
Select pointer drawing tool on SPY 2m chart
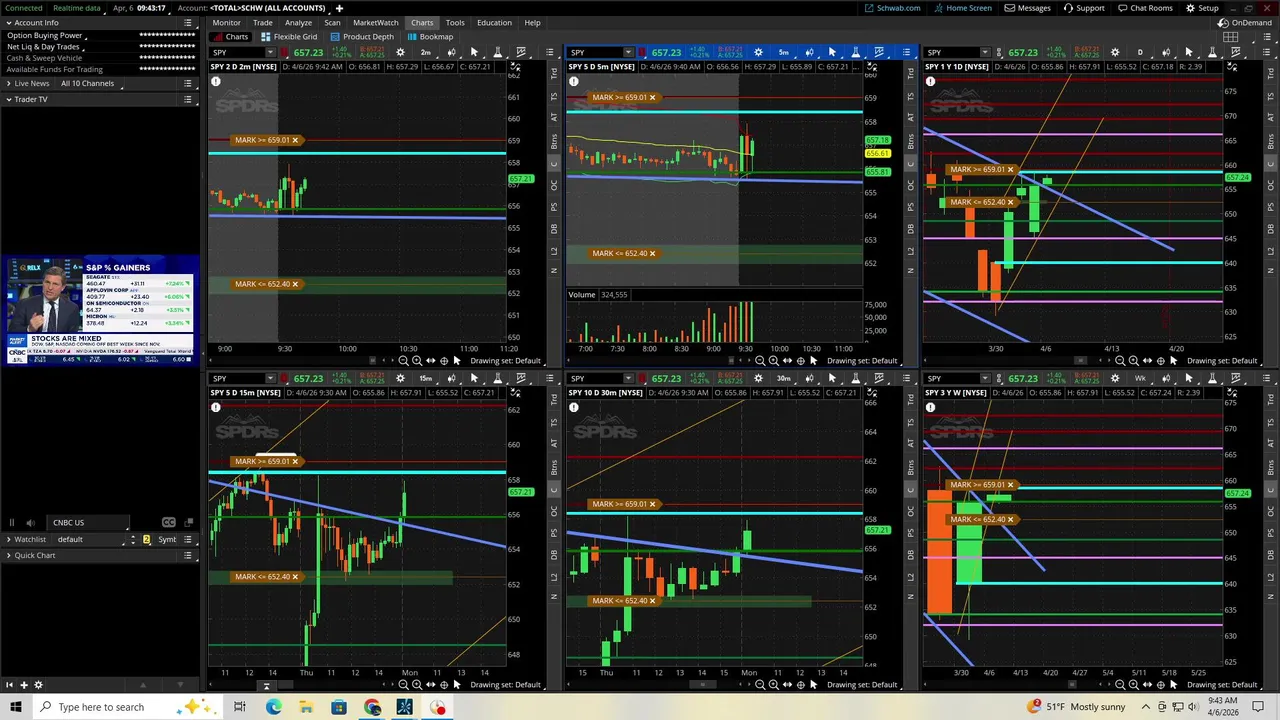474,52
